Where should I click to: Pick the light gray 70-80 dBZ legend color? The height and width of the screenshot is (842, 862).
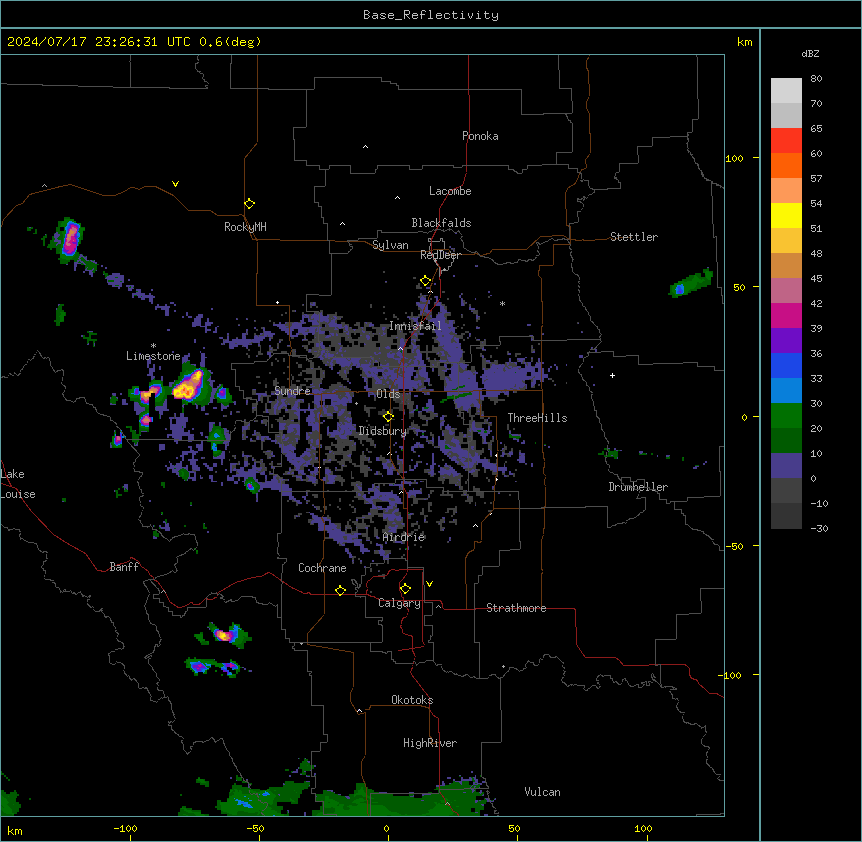click(x=786, y=91)
